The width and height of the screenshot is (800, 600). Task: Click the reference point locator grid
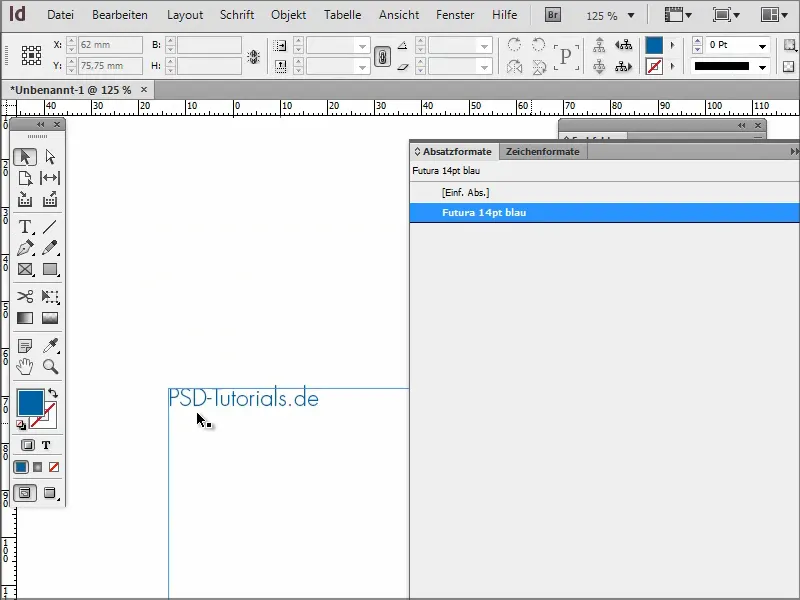click(x=31, y=55)
